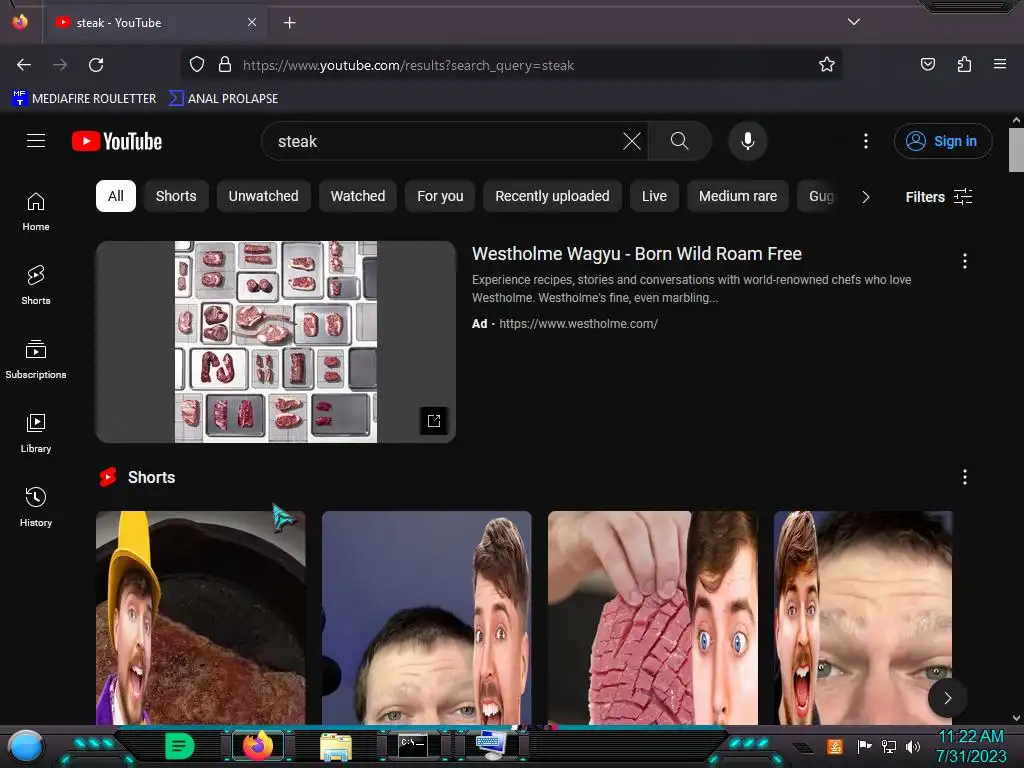Select the Unwatched filter chip
This screenshot has height=768, width=1024.
coord(263,196)
